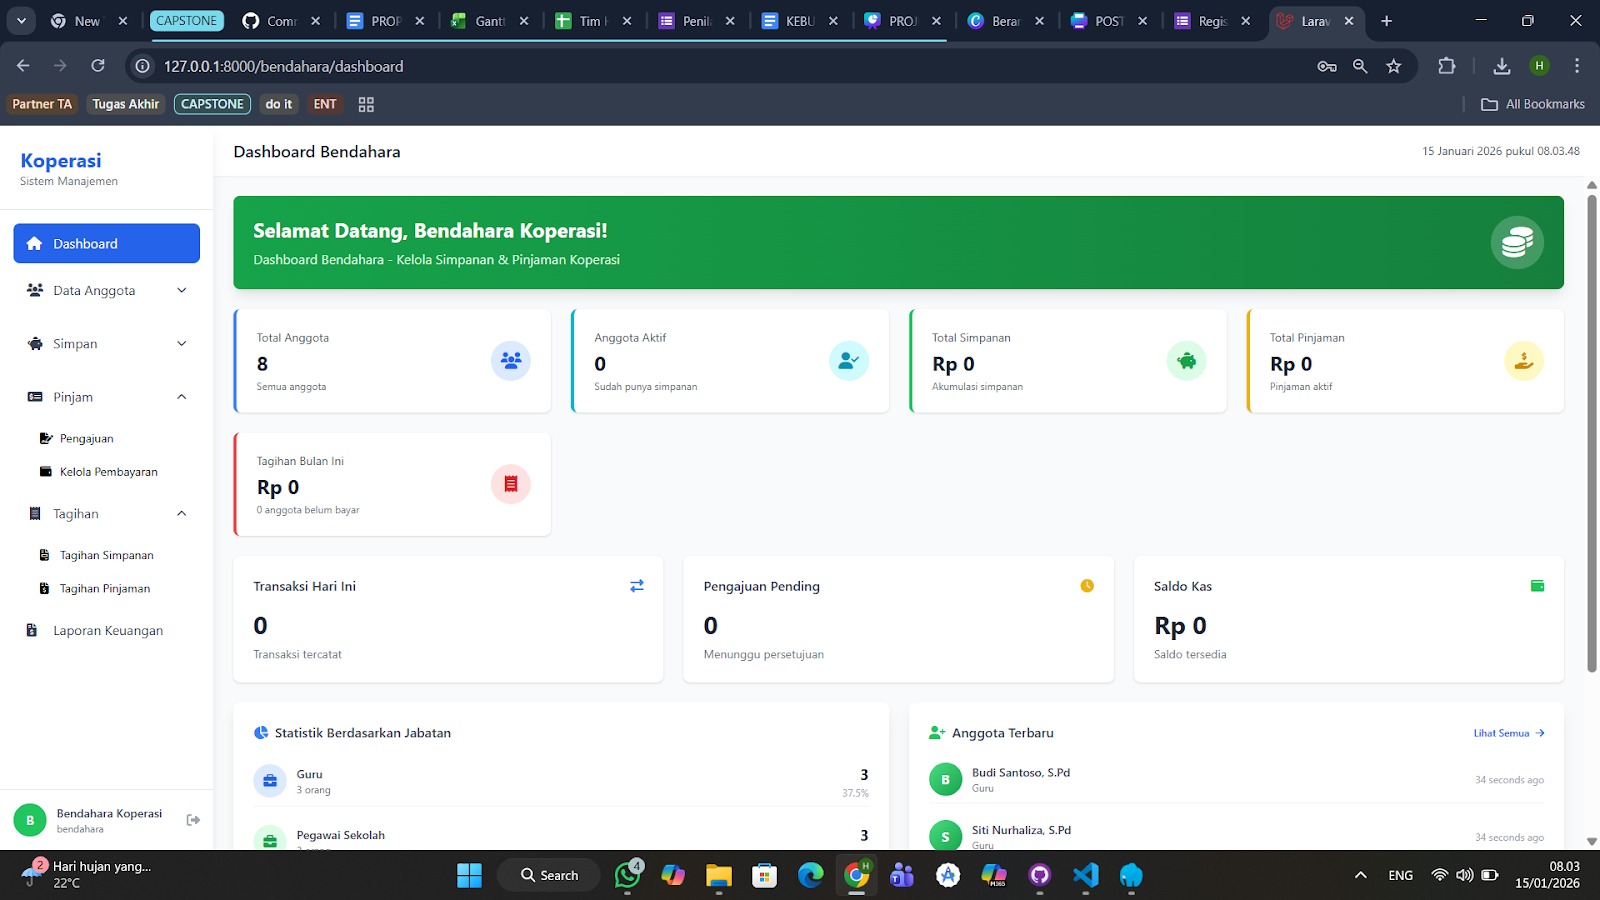Open the ENT bookmark

[x=325, y=104]
